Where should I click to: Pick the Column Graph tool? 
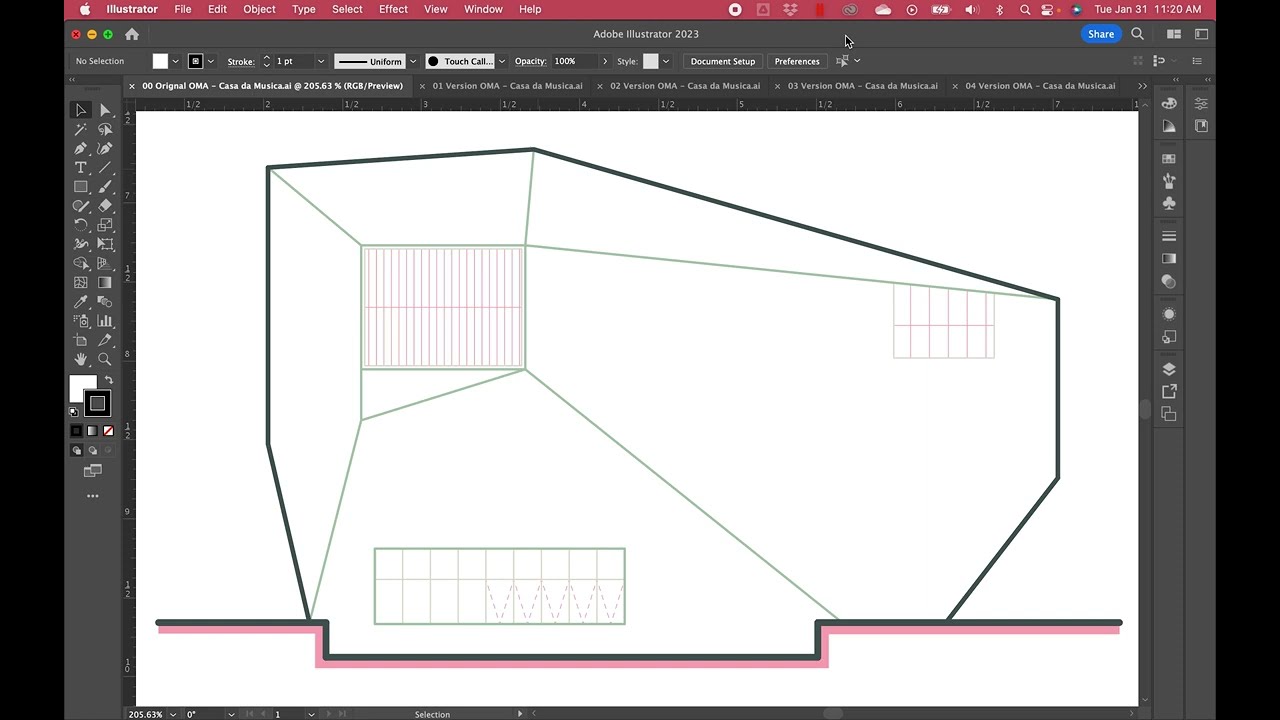point(105,321)
